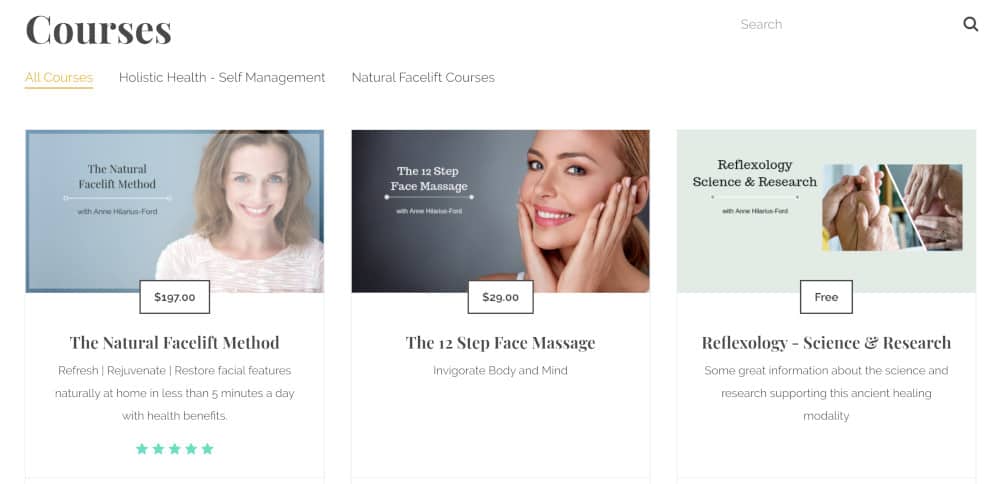Click the $29.00 price badge

[x=501, y=297]
